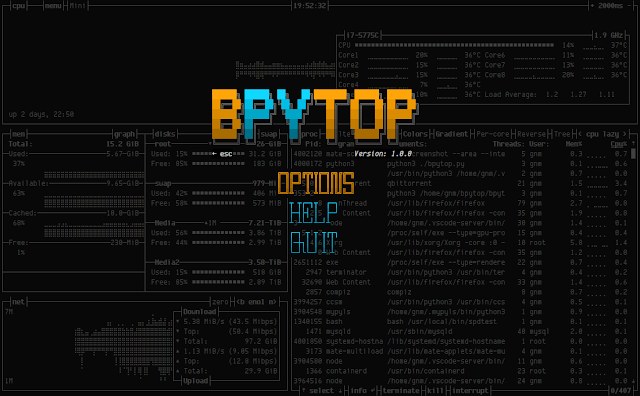Click right arrow after cpu lazy sorting
The height and width of the screenshot is (396, 640).
click(x=624, y=134)
